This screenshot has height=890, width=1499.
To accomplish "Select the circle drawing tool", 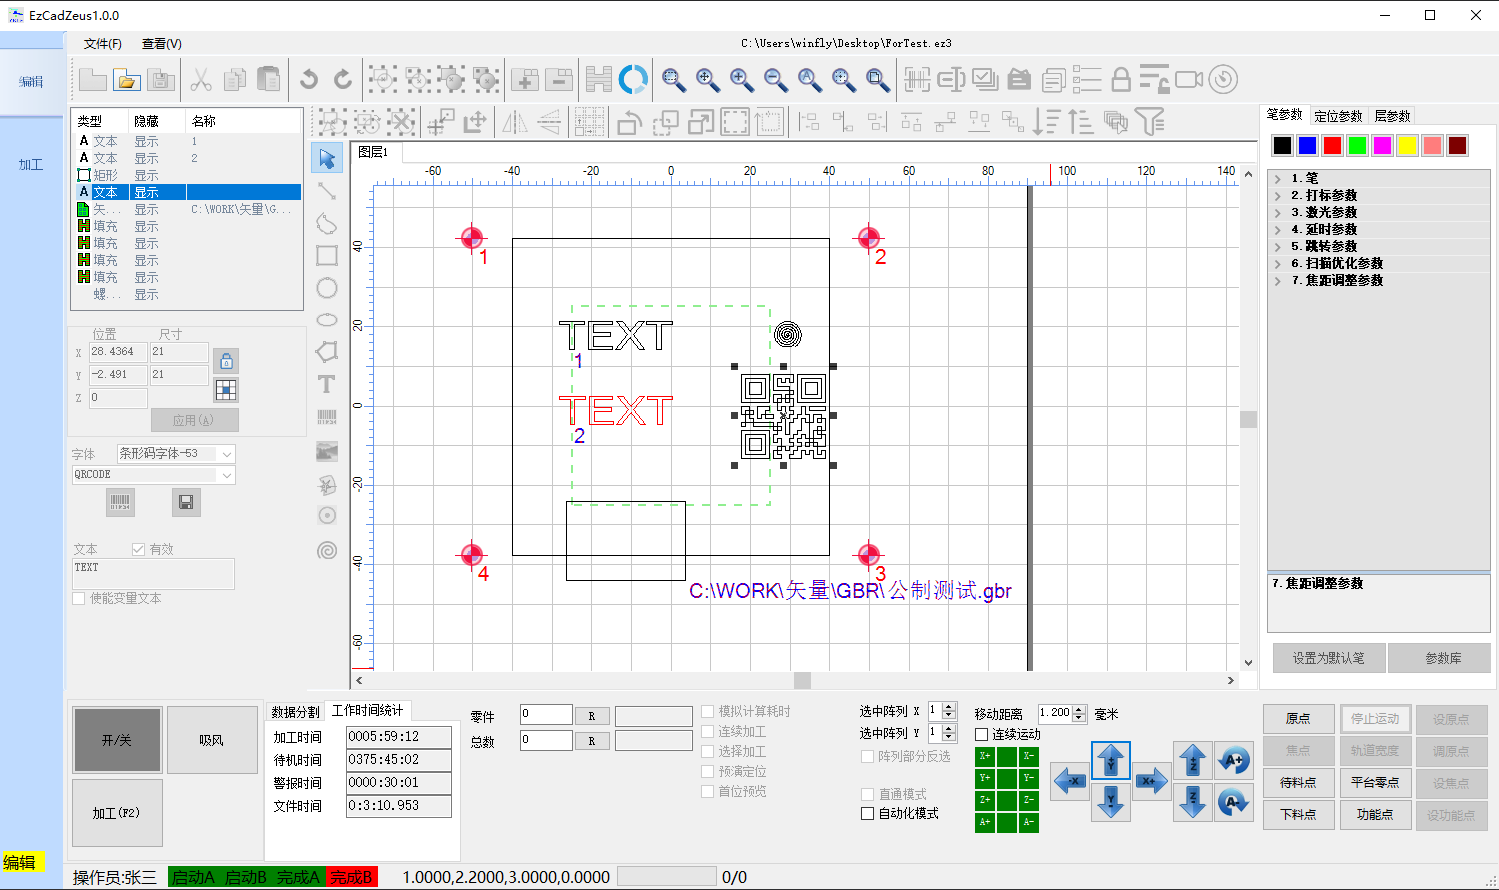I will [327, 288].
